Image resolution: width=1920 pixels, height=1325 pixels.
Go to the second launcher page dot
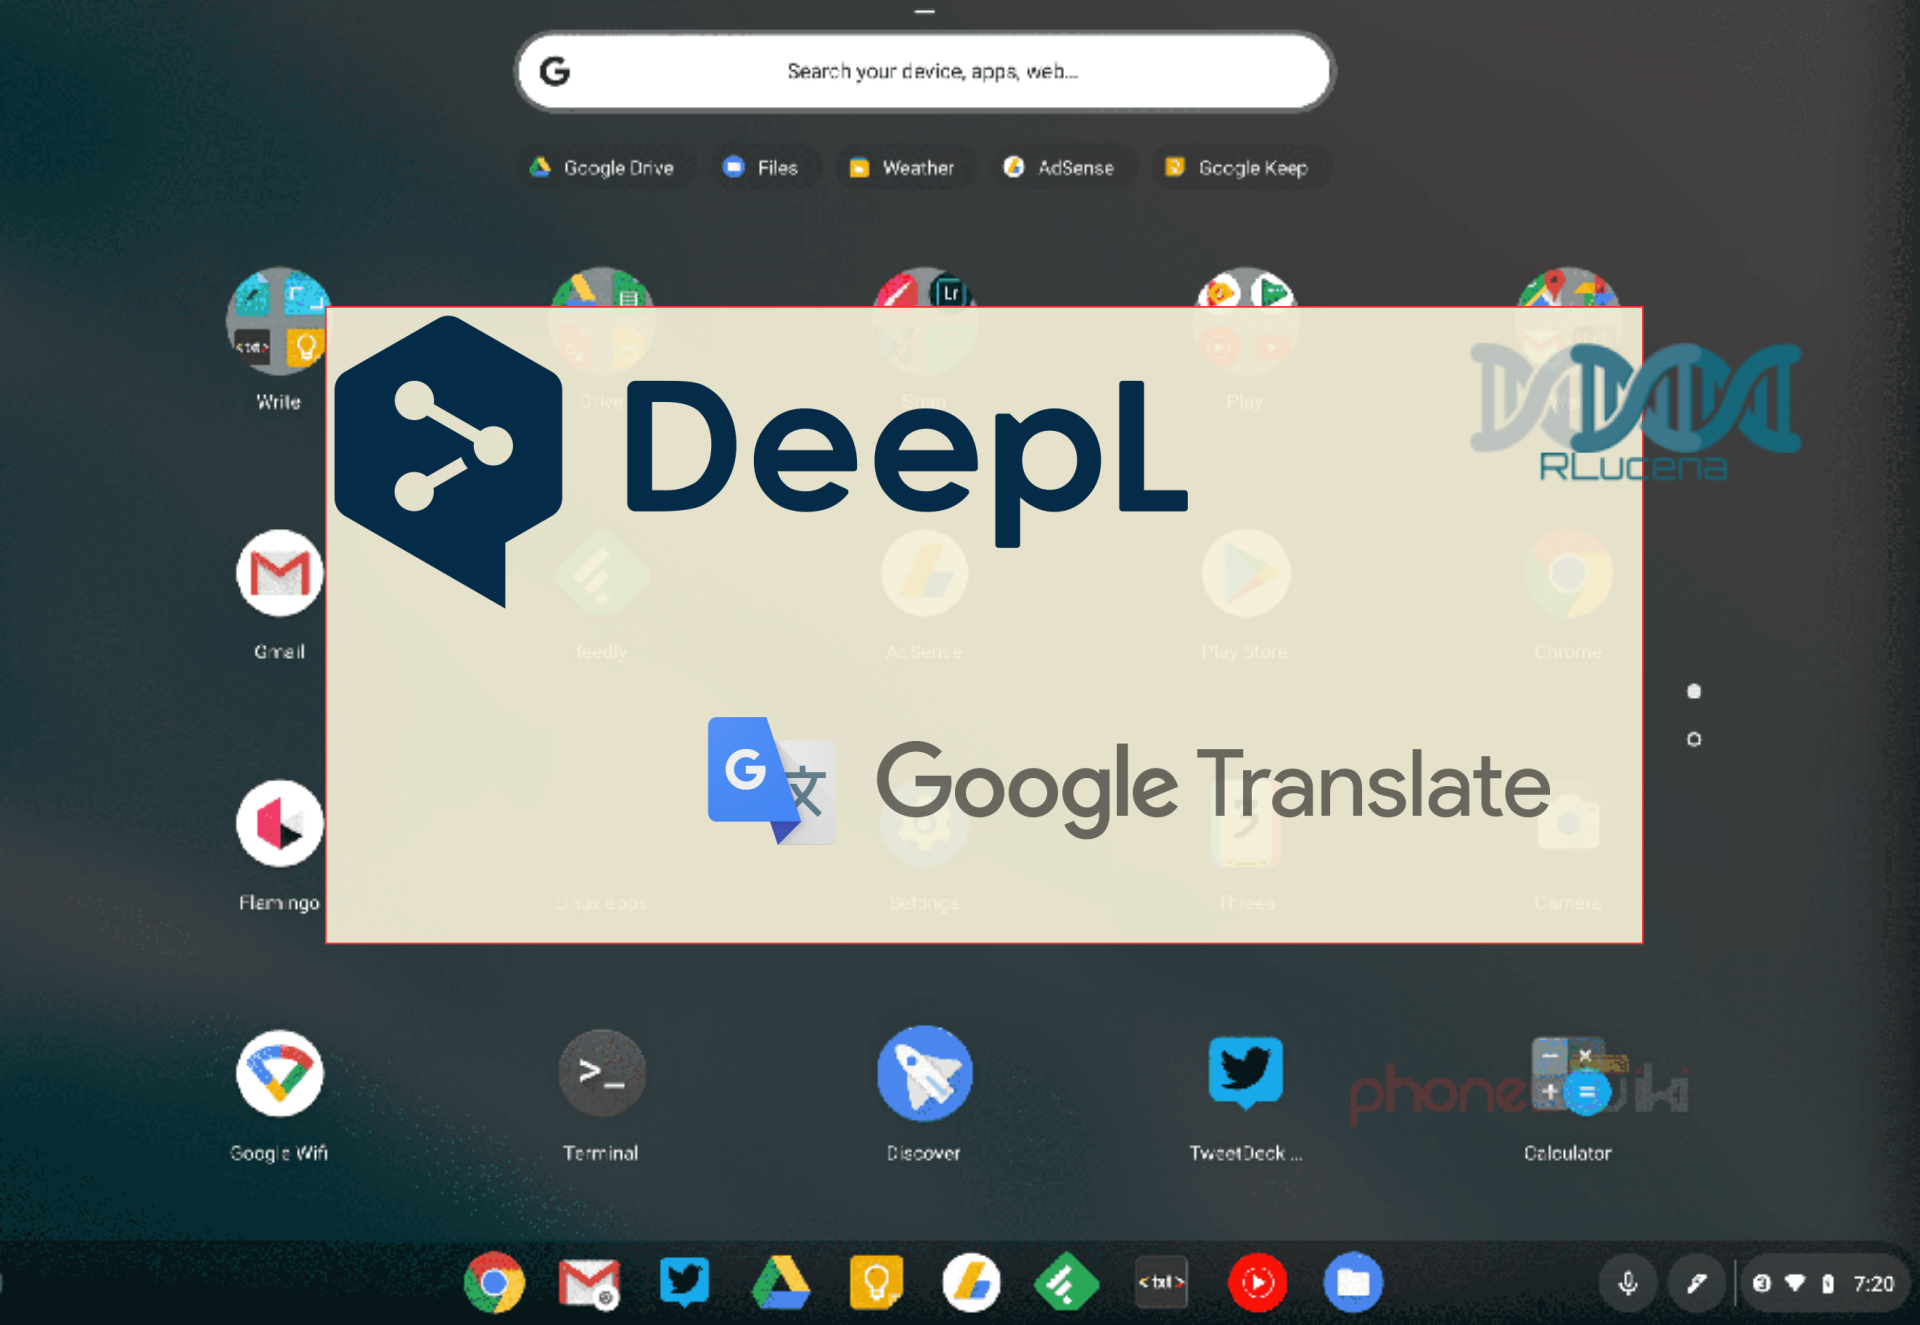1694,739
